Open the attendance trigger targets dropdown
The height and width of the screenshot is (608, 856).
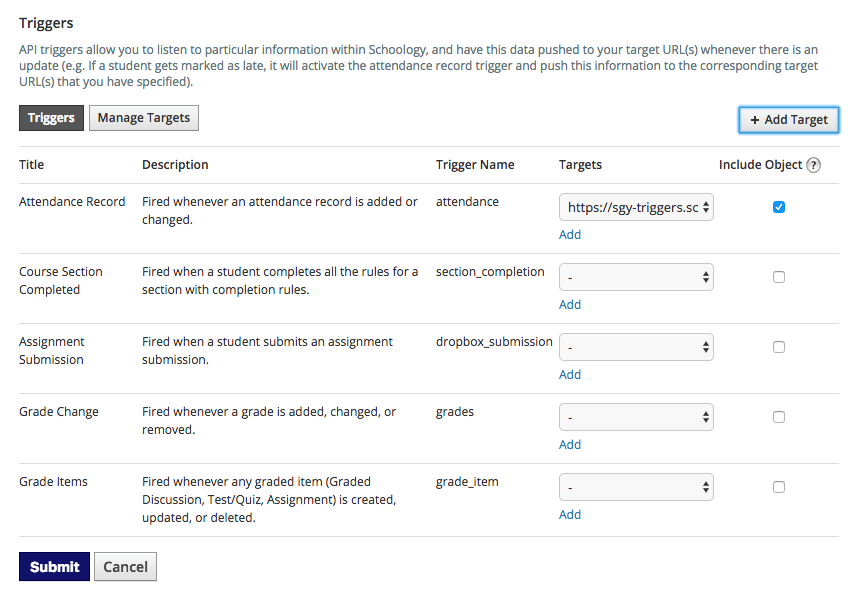click(x=636, y=207)
